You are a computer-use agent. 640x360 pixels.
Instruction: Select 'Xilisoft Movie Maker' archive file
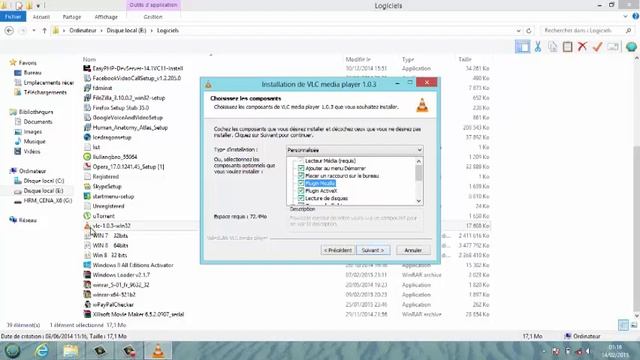(x=138, y=314)
